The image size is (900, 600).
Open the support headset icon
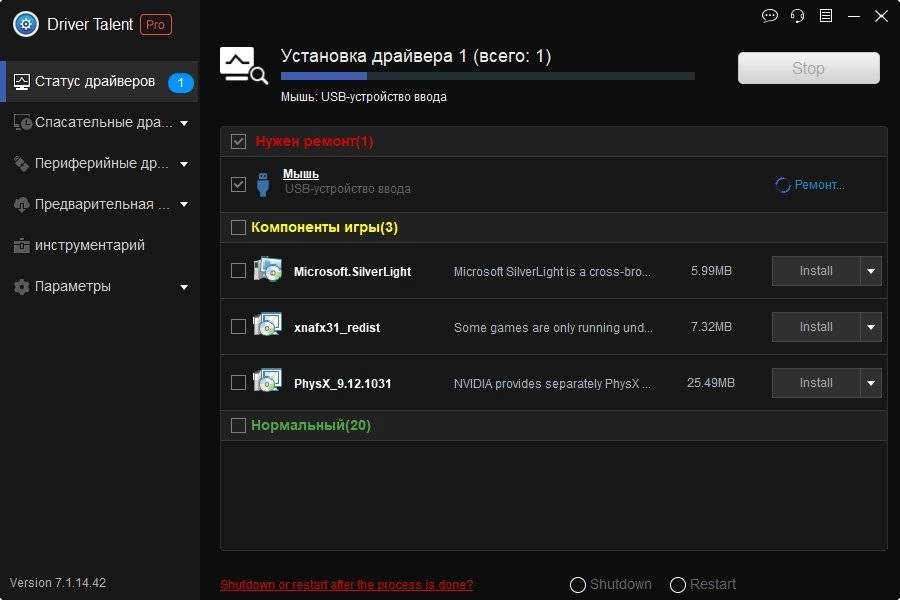tap(797, 16)
